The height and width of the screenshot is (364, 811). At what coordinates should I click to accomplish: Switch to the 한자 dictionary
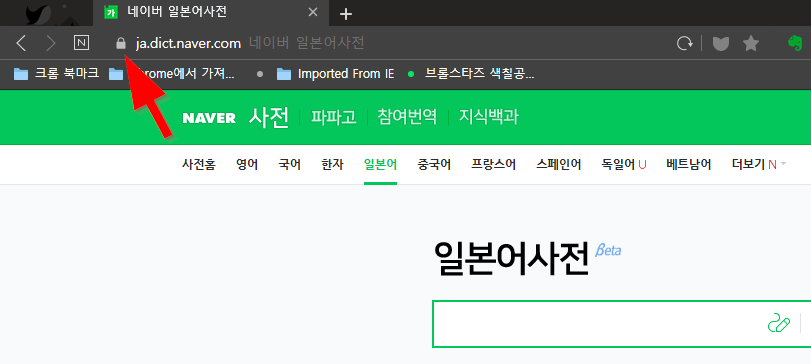point(332,165)
